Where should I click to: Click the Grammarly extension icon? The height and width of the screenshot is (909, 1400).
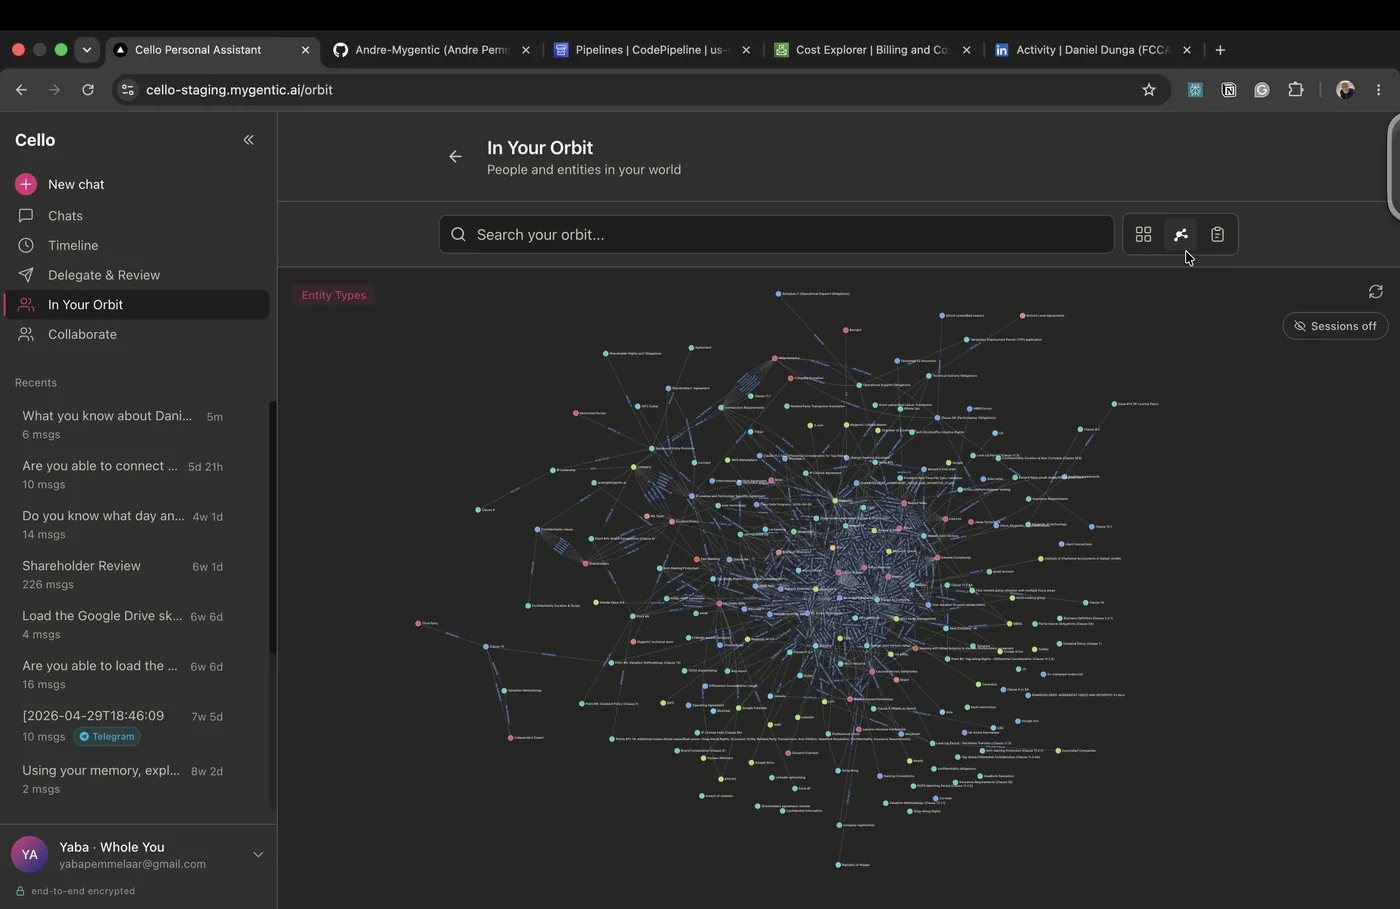(x=1262, y=90)
